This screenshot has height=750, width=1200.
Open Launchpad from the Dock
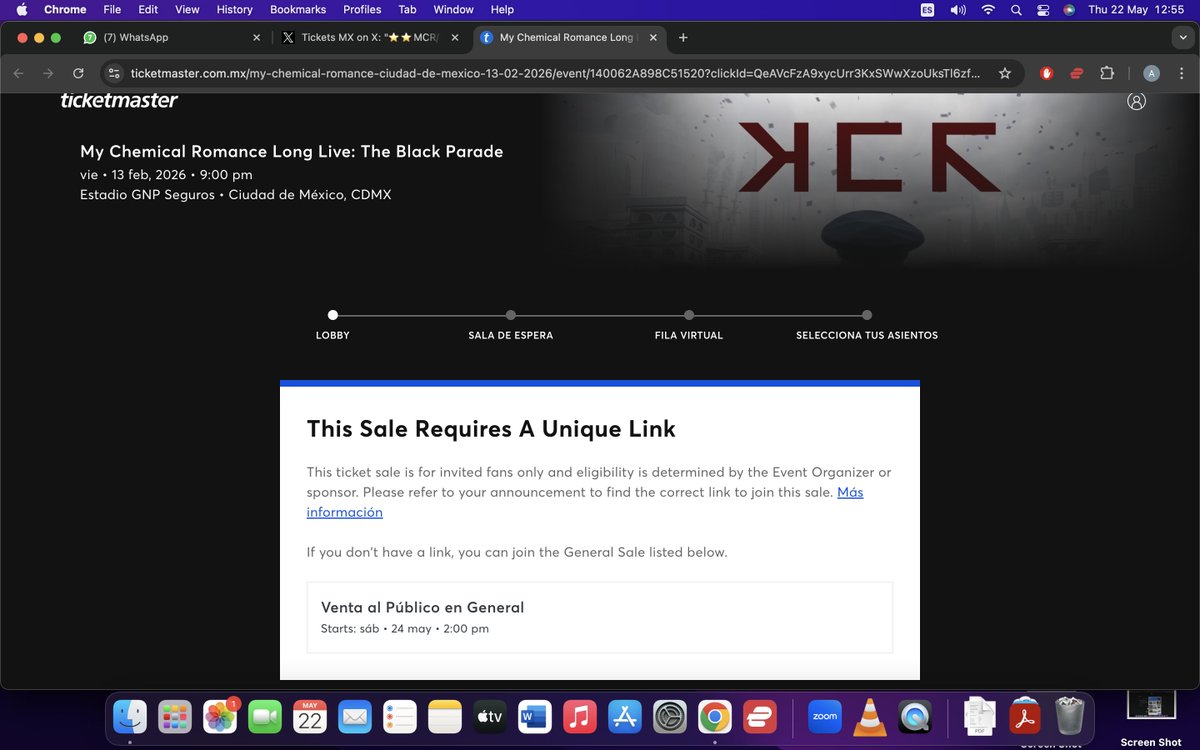(176, 716)
